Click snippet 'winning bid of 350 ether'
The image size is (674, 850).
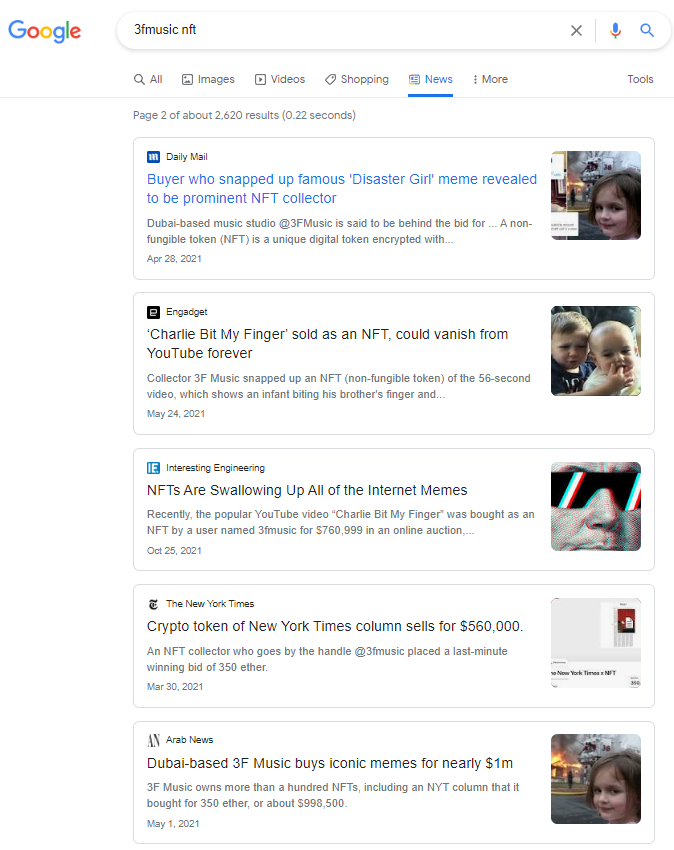click(327, 659)
